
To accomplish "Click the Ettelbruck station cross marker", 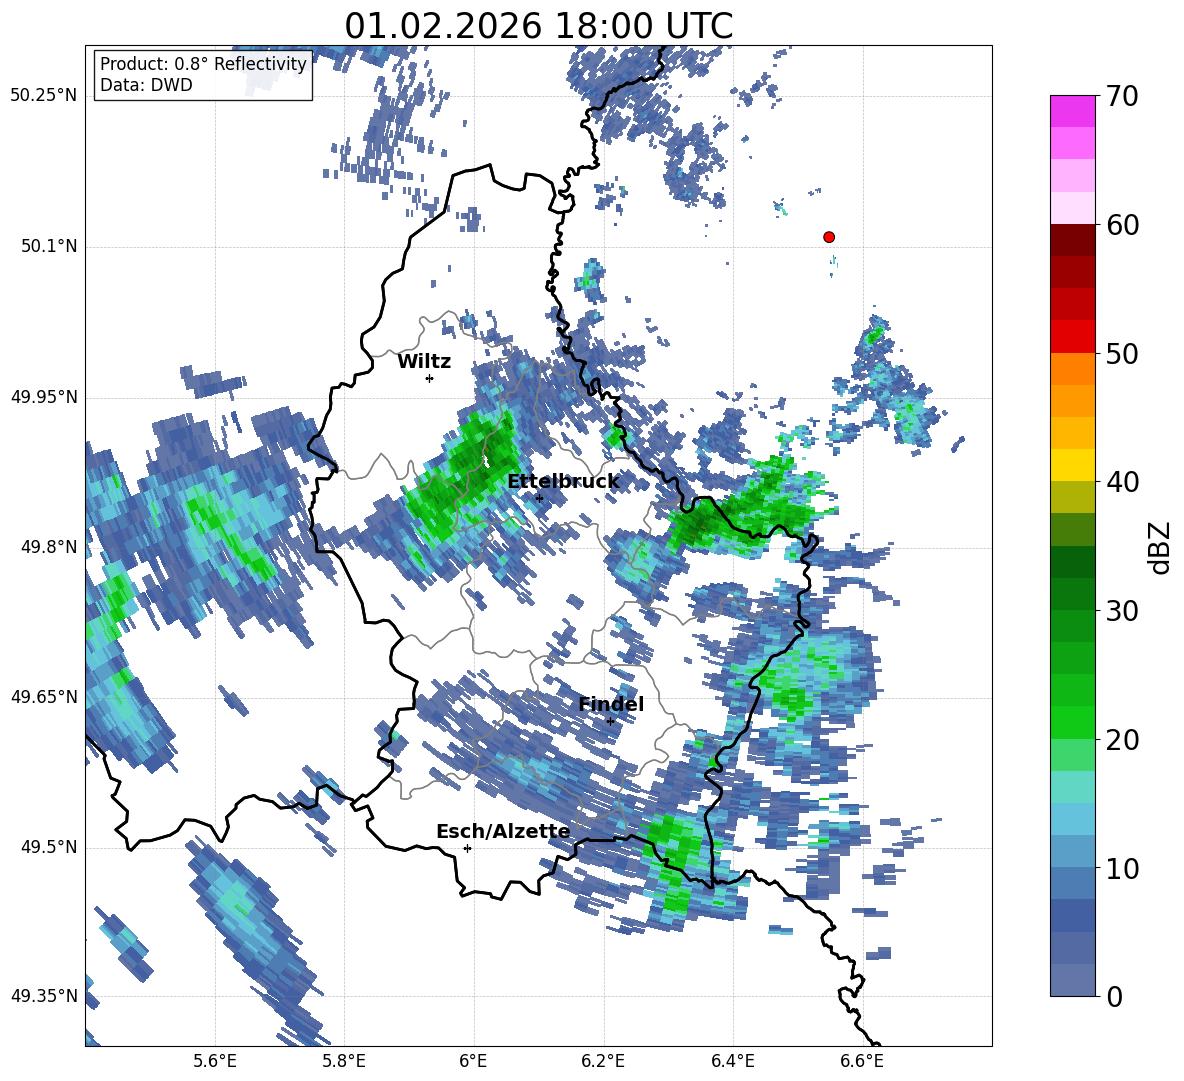I will pos(539,498).
